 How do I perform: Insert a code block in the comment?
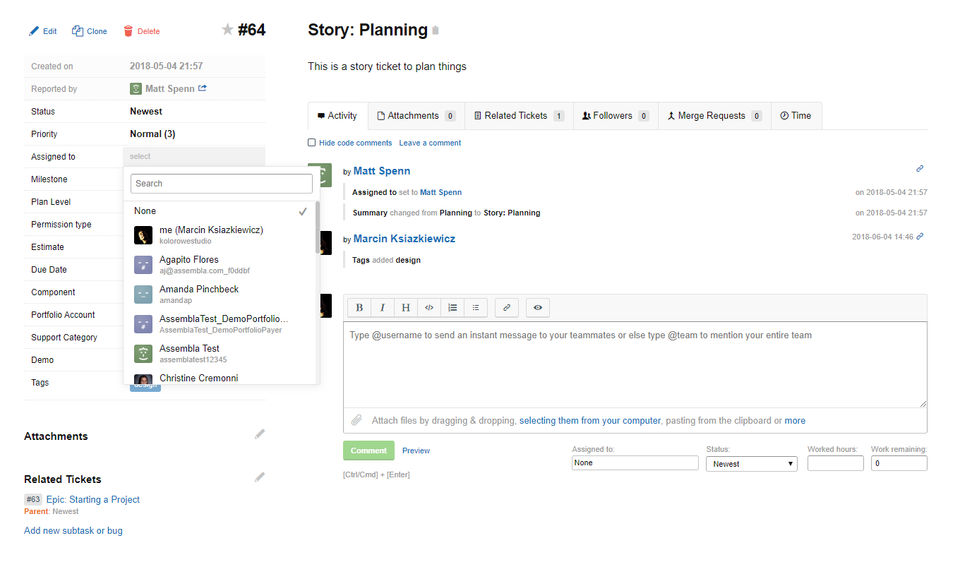click(x=429, y=308)
